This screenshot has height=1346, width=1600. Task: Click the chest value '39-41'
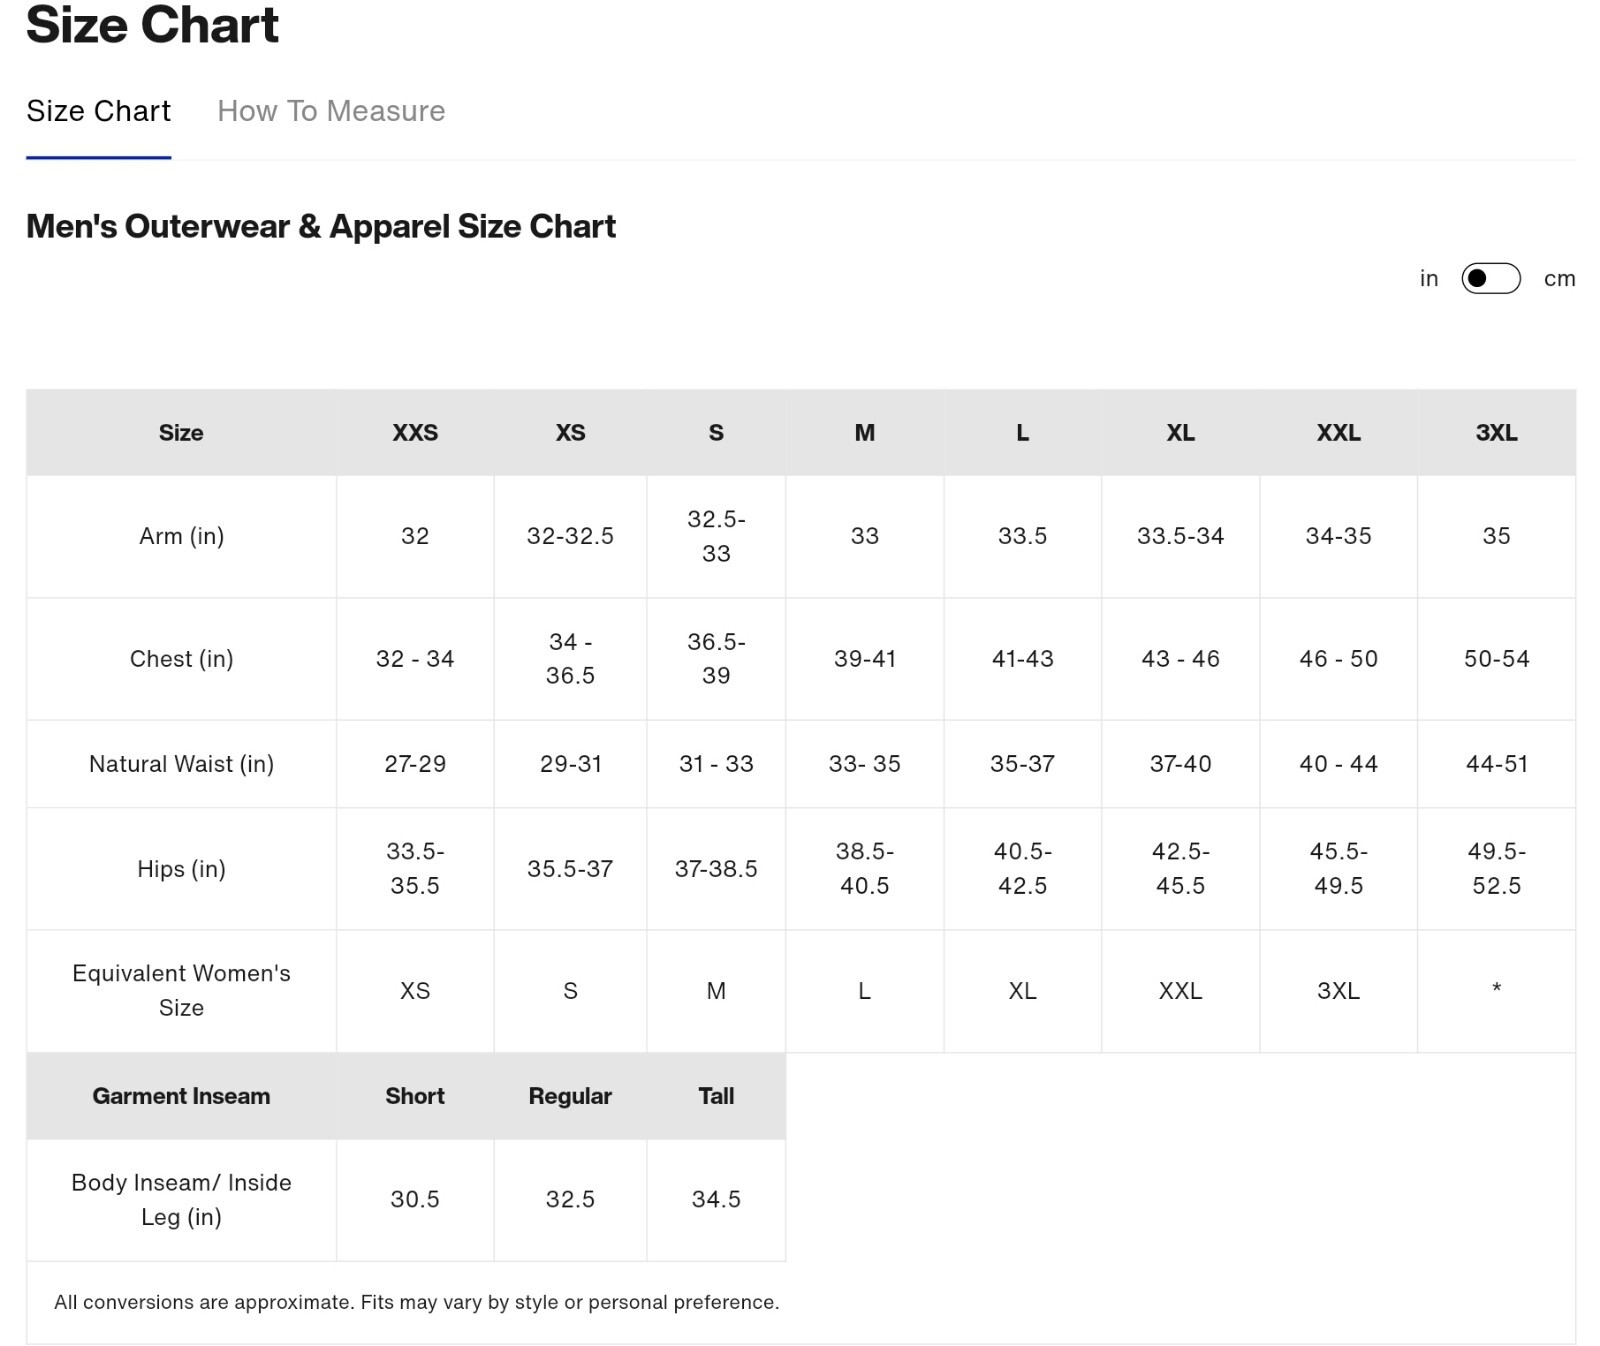pyautogui.click(x=864, y=659)
